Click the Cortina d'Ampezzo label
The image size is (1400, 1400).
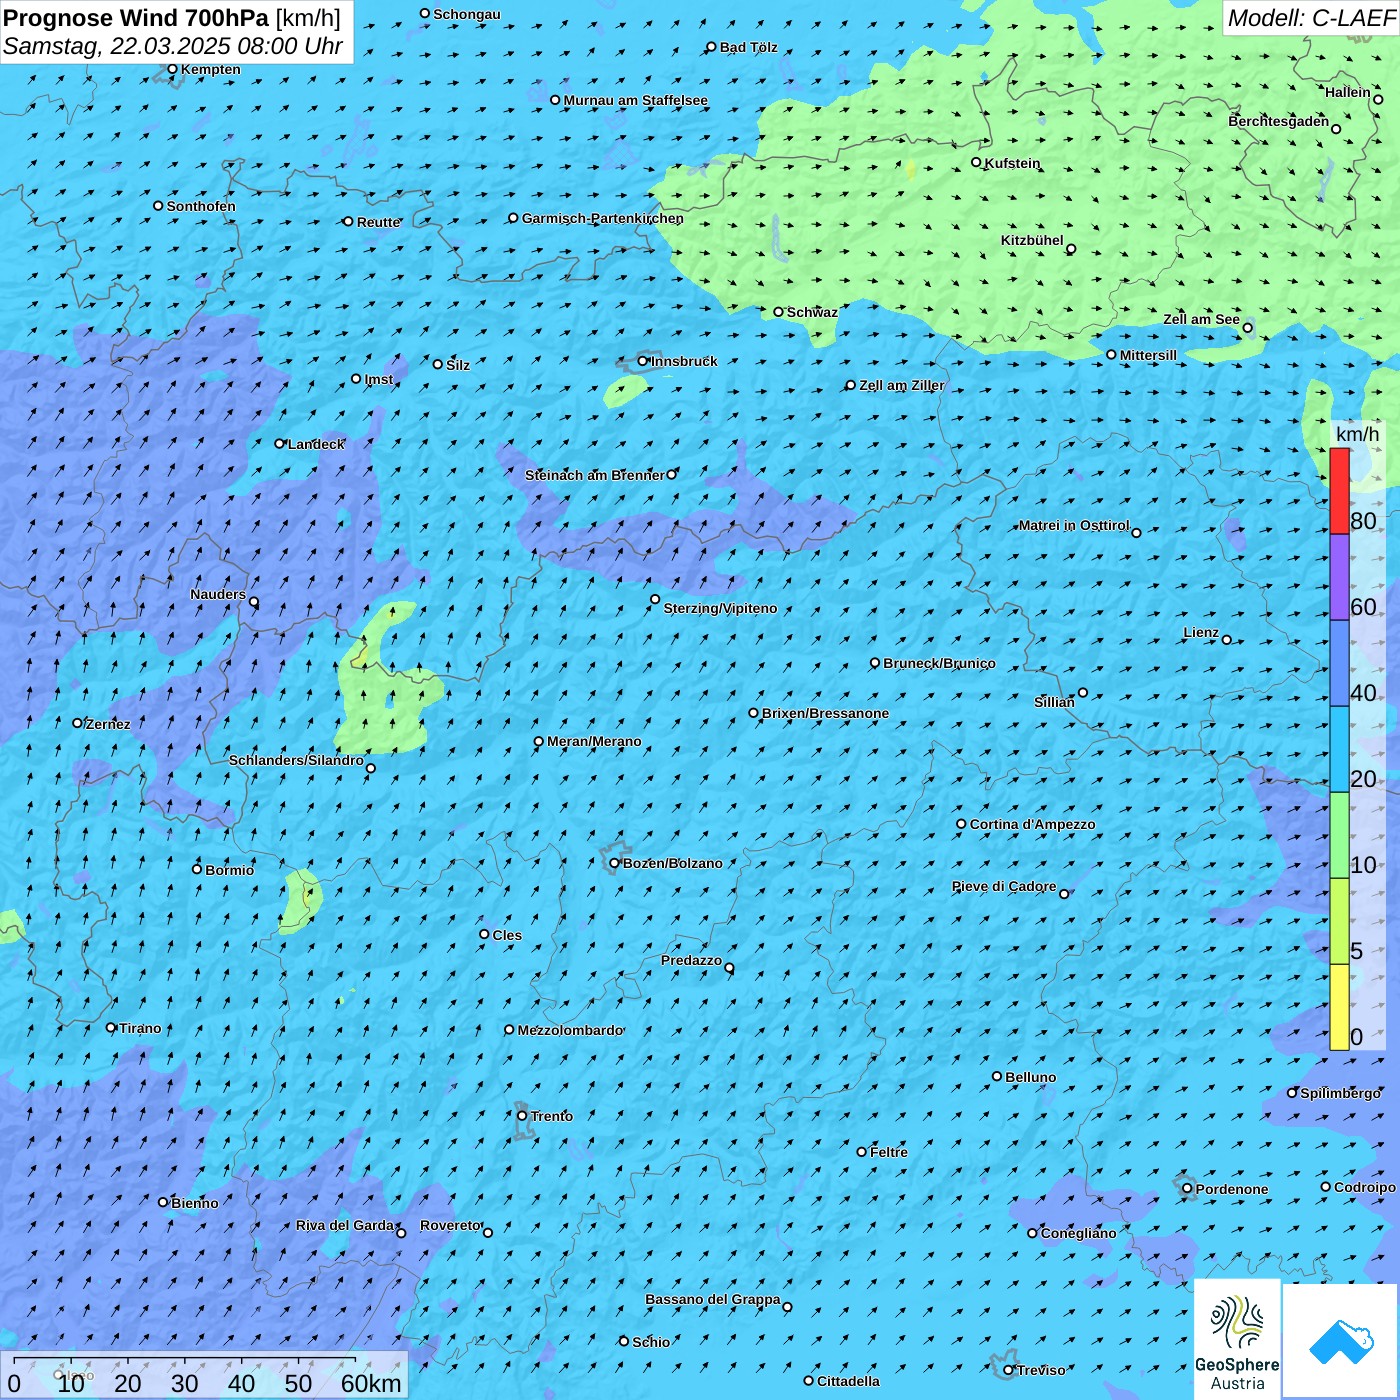coord(1033,824)
